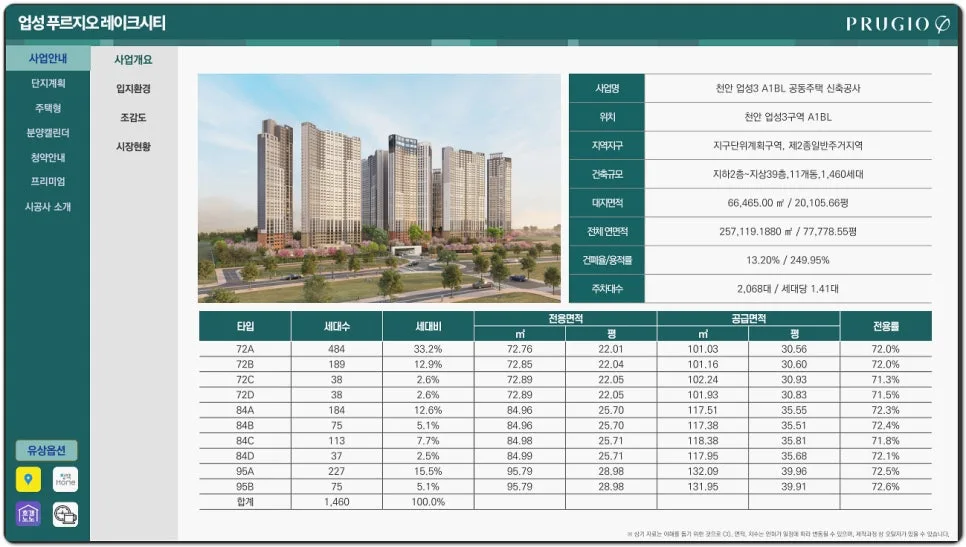Go to 분양캘린더 menu item
The width and height of the screenshot is (966, 547).
point(48,132)
